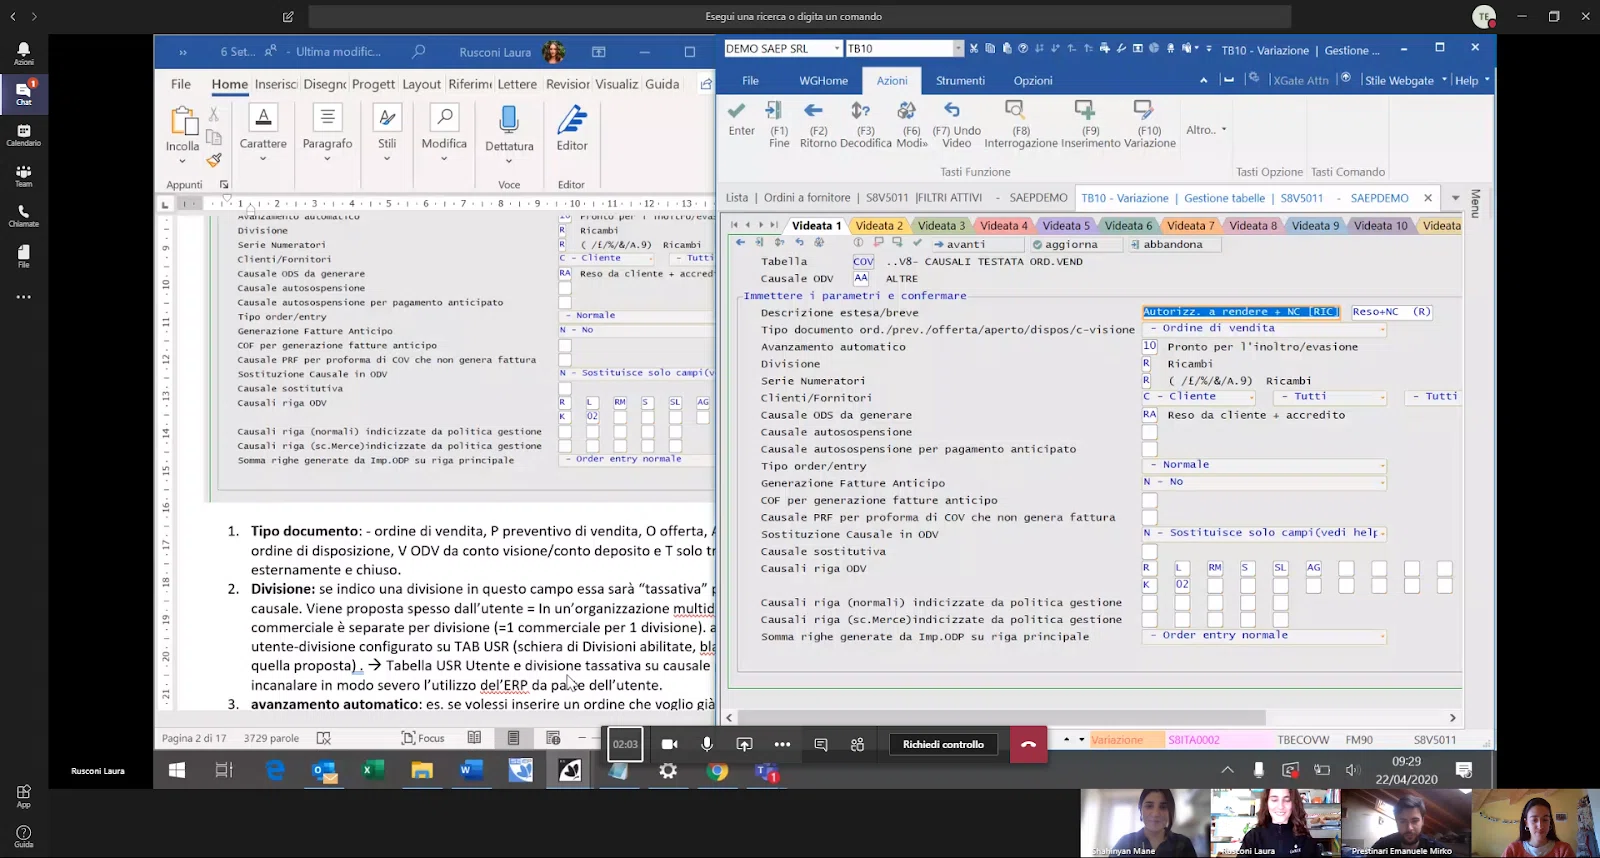Click the (F3) Decodifica icon

click(860, 110)
